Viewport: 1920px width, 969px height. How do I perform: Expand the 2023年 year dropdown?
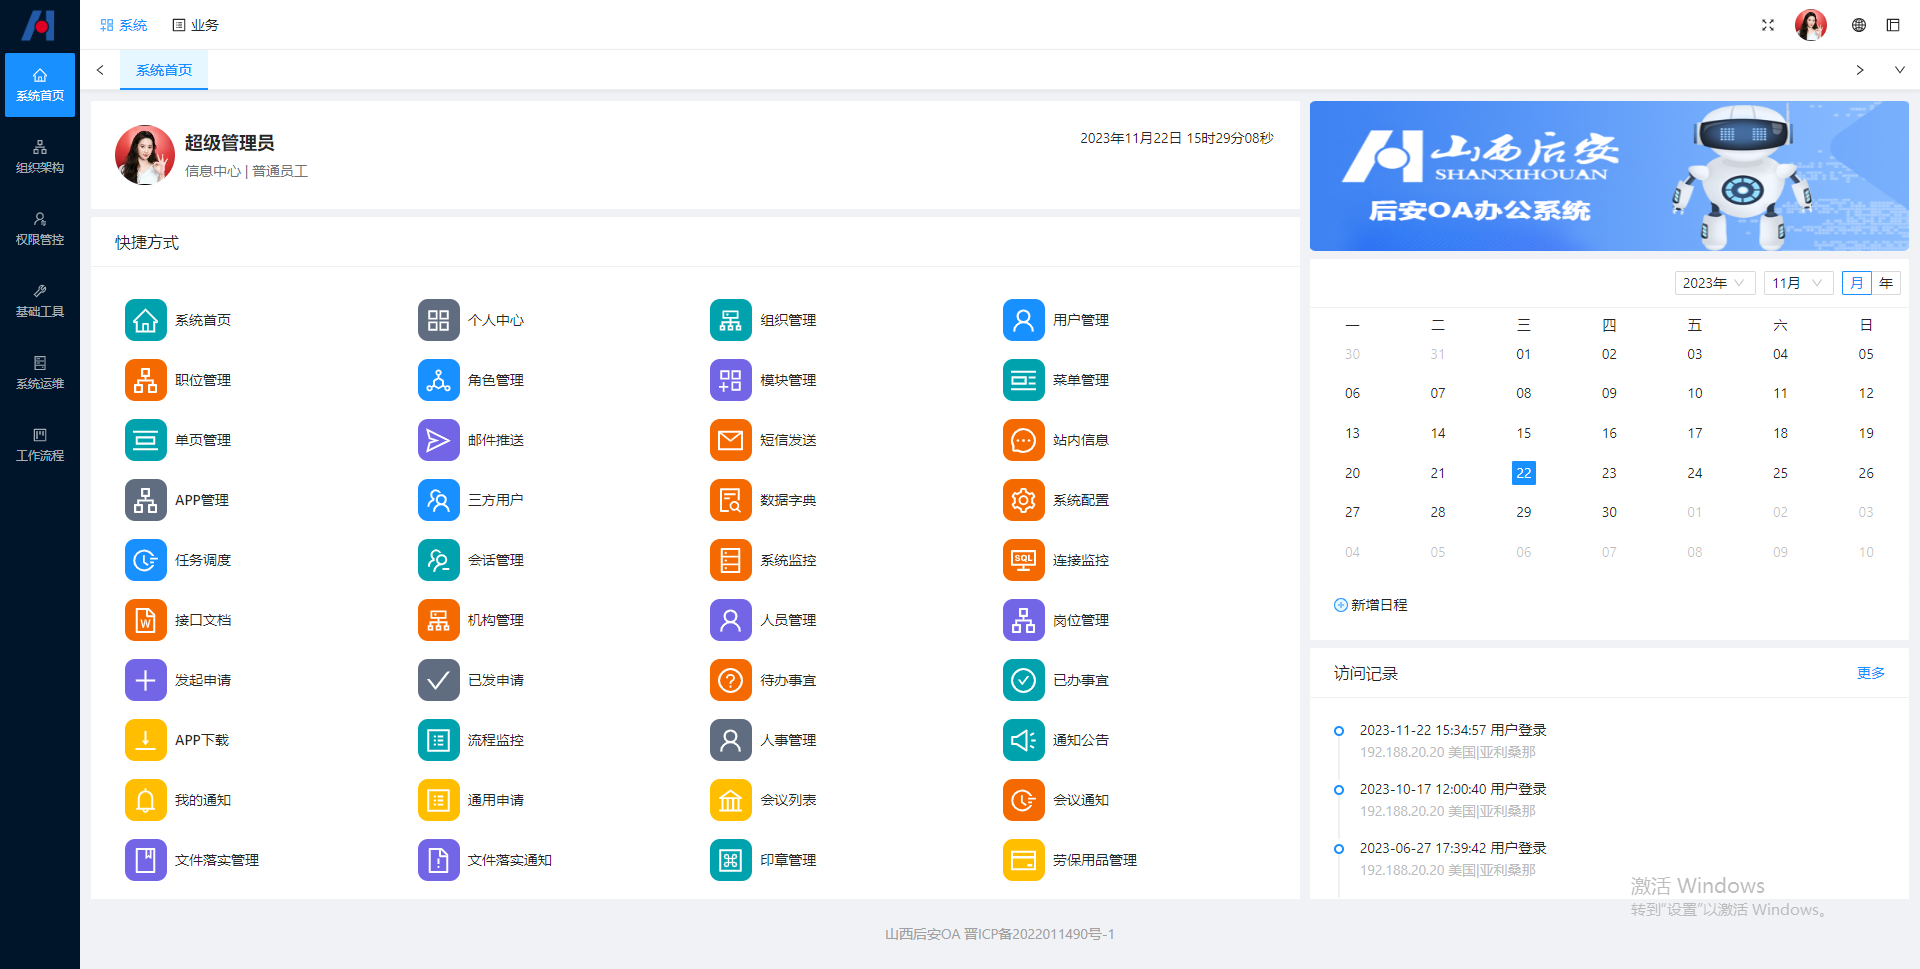(1714, 283)
